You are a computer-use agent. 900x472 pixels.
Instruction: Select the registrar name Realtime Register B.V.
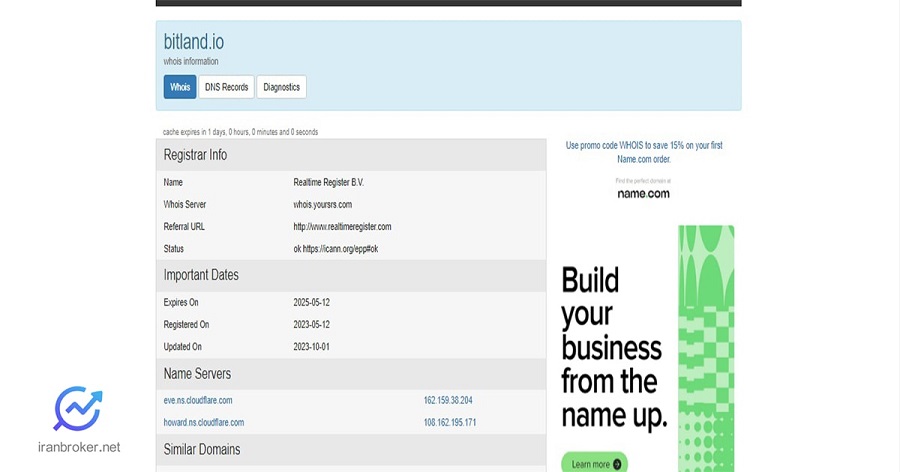329,182
